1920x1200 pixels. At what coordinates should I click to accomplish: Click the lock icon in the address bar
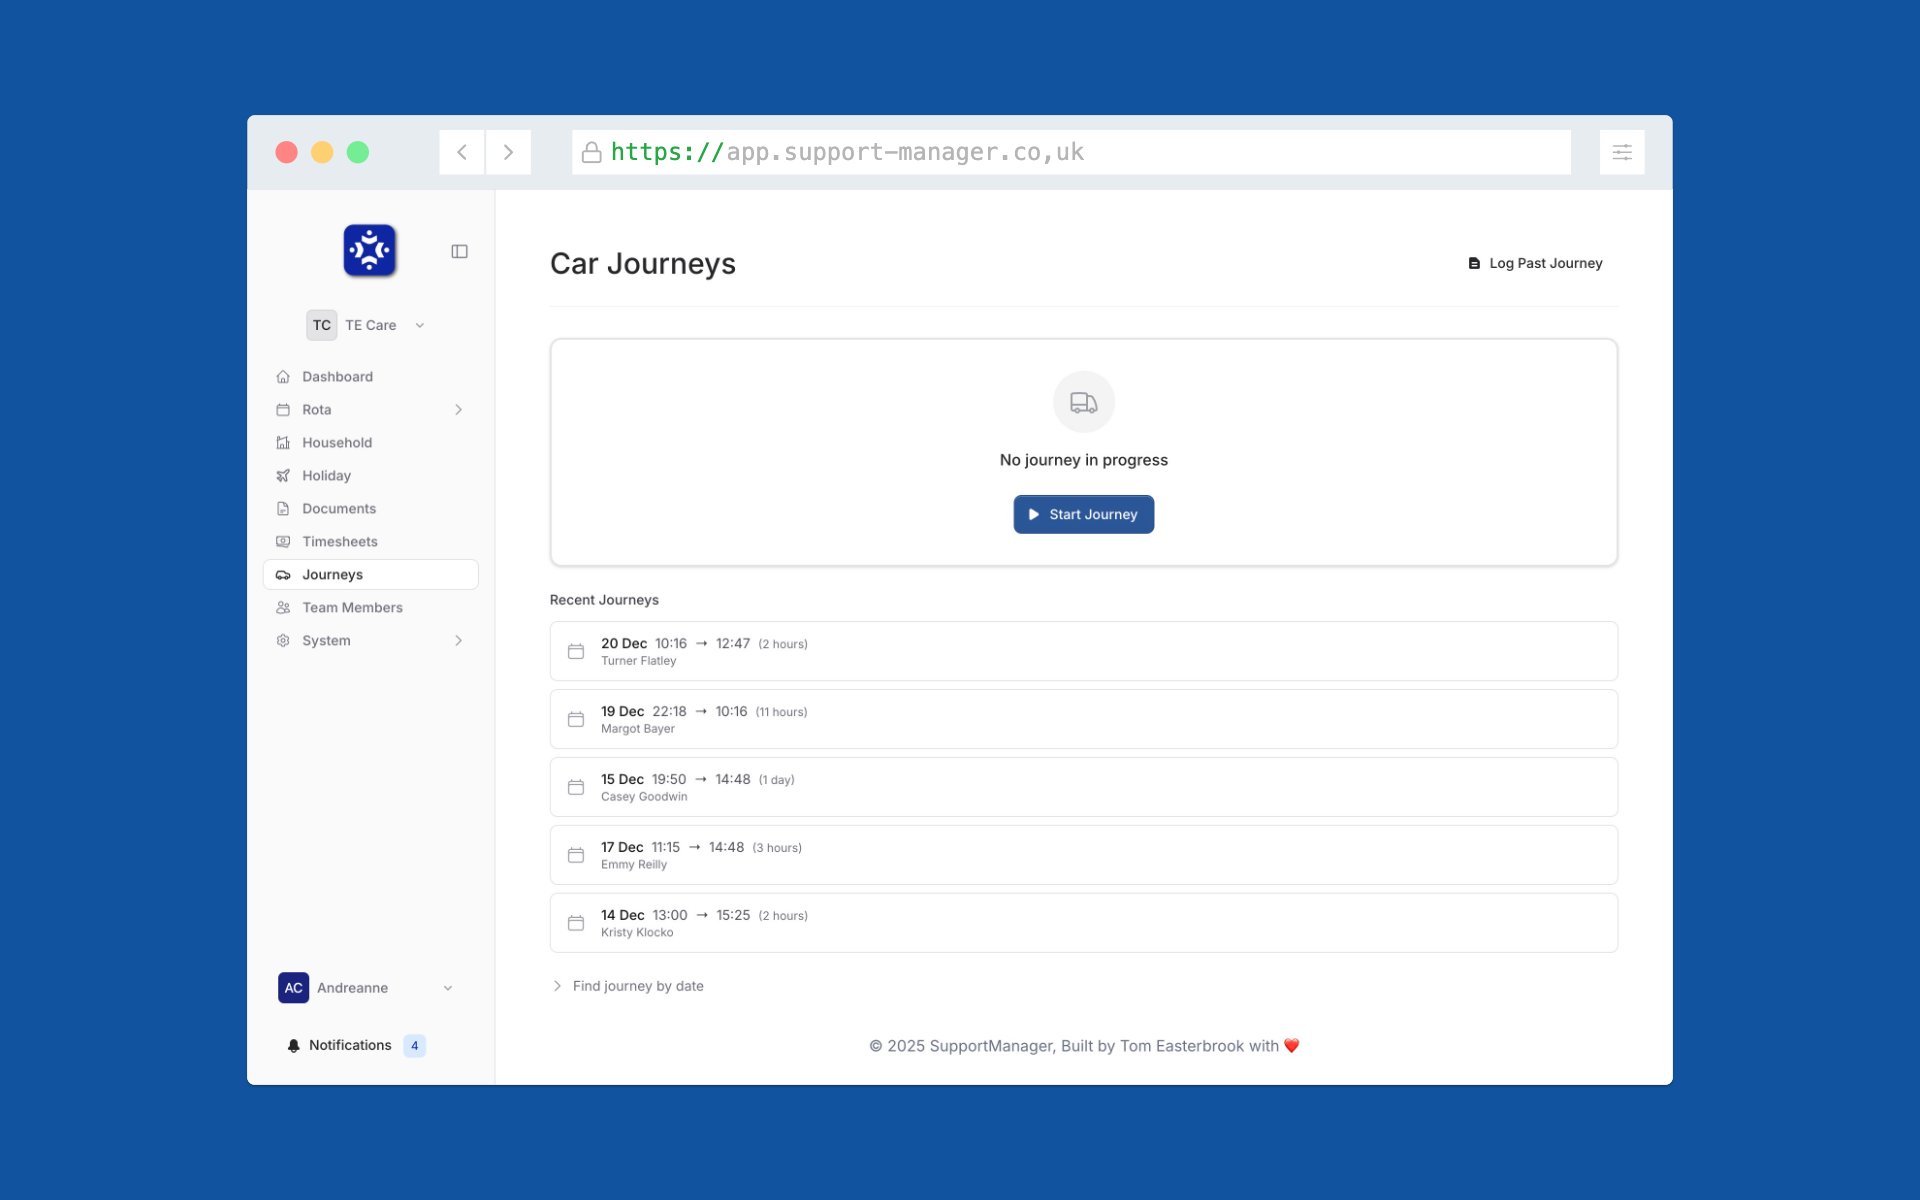(x=591, y=152)
